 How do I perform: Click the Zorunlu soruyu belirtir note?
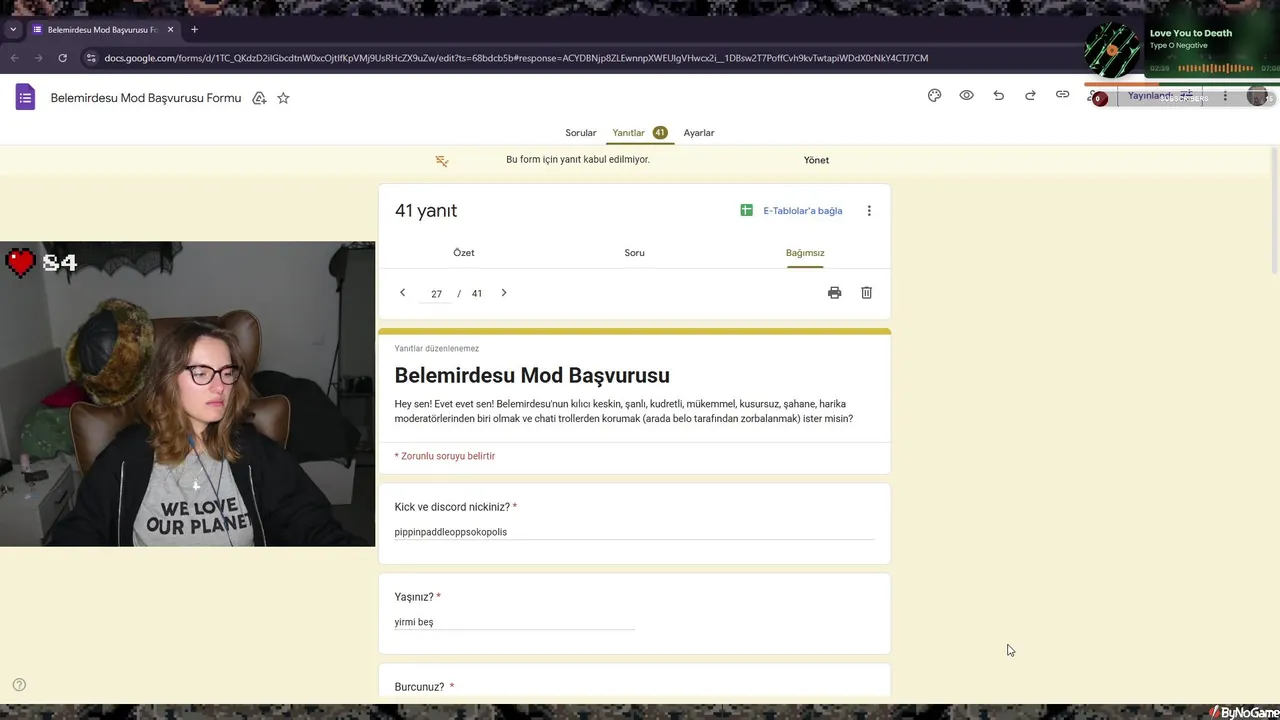[445, 456]
